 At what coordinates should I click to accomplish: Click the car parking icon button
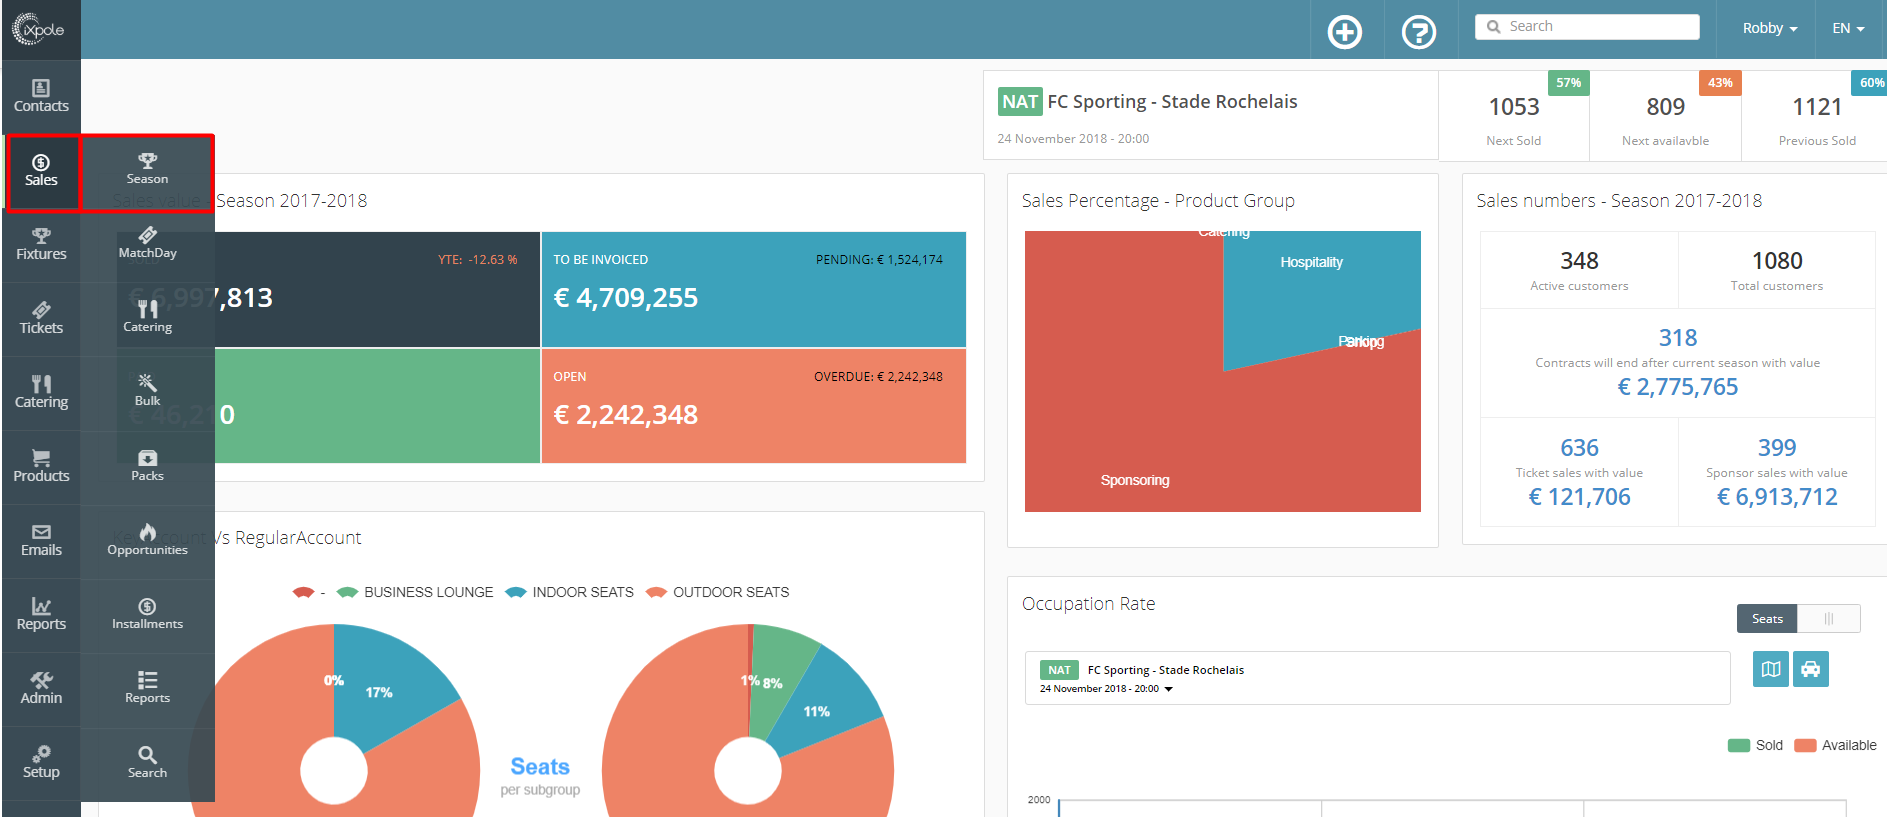1811,669
